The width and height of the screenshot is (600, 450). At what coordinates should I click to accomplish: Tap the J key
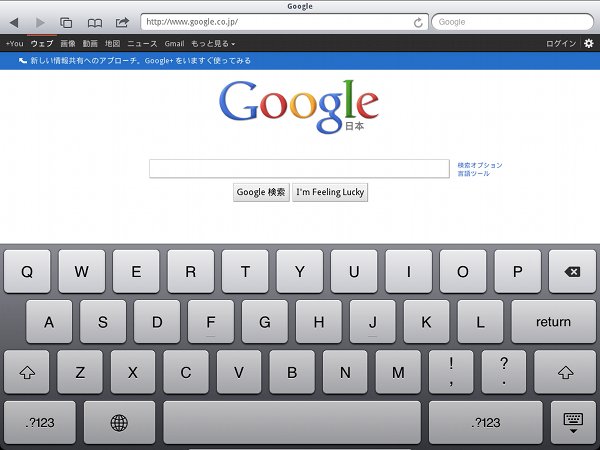point(373,322)
